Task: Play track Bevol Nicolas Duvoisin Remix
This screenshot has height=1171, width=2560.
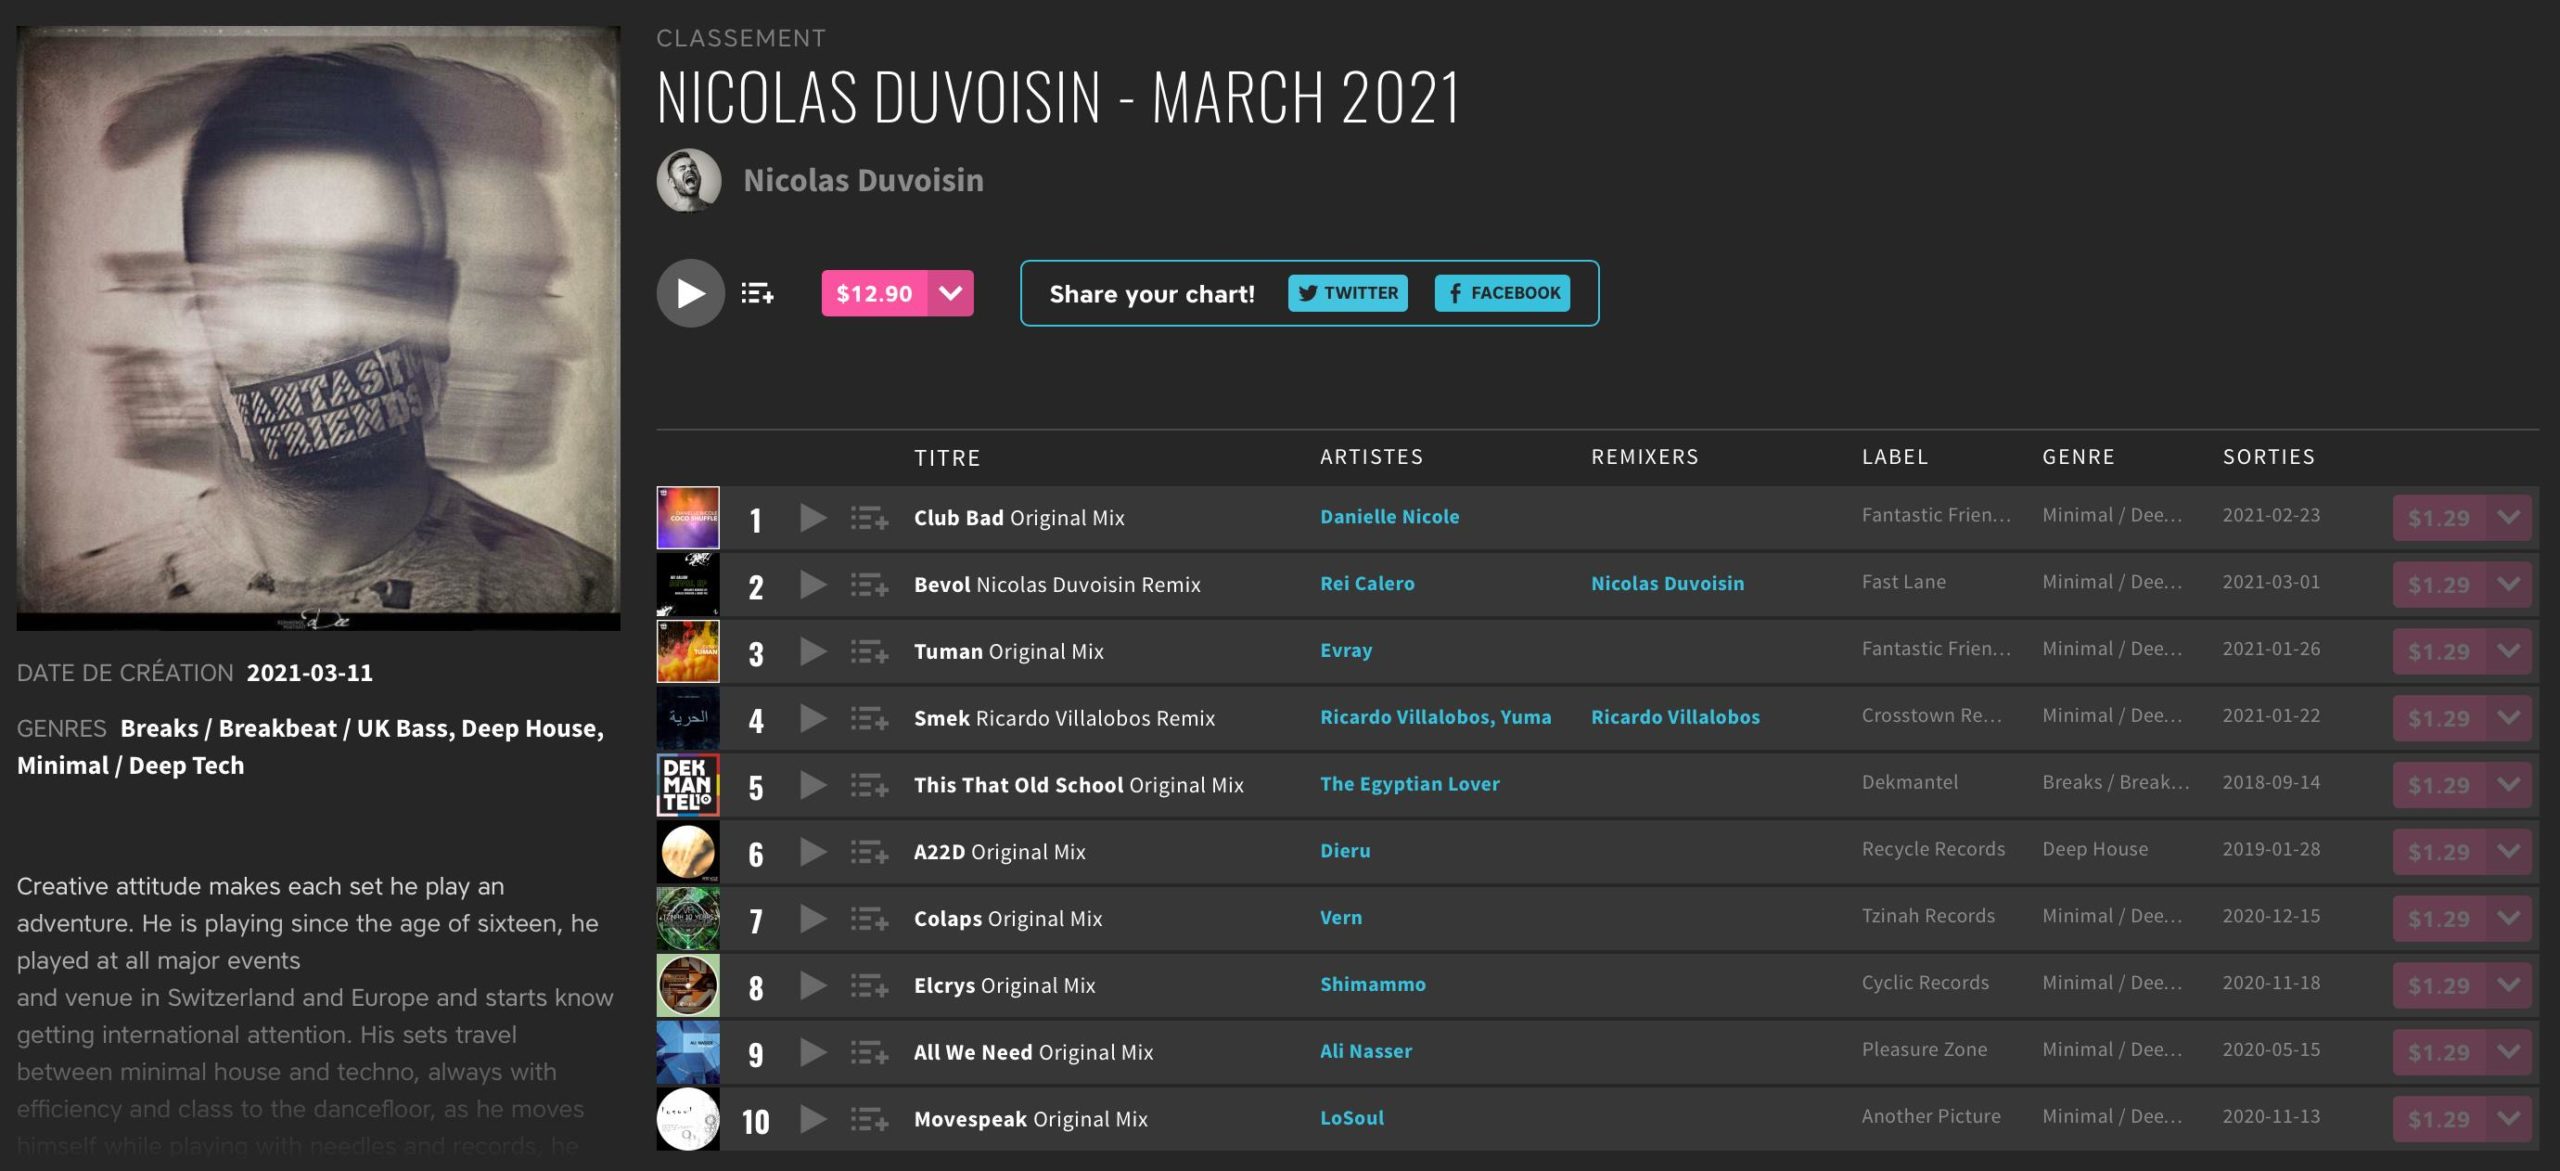Action: 813,585
